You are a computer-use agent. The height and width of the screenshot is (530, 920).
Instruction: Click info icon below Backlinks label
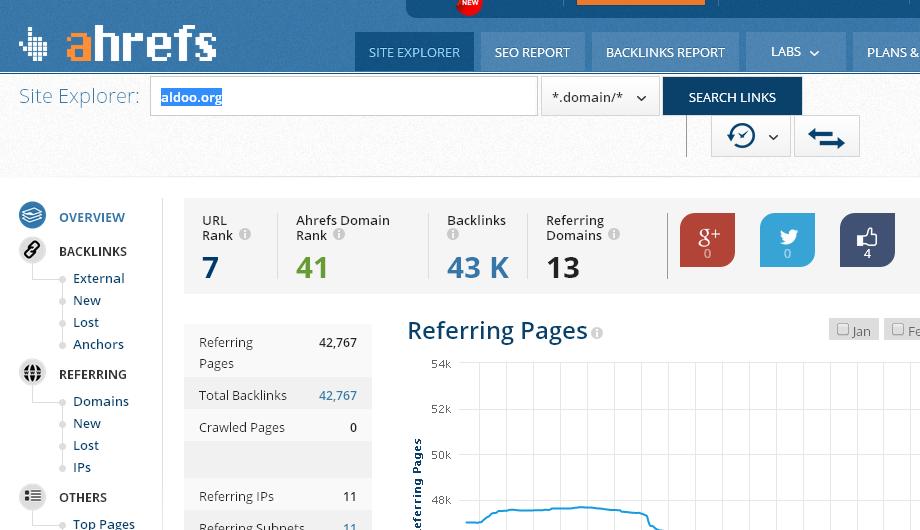[x=452, y=234]
